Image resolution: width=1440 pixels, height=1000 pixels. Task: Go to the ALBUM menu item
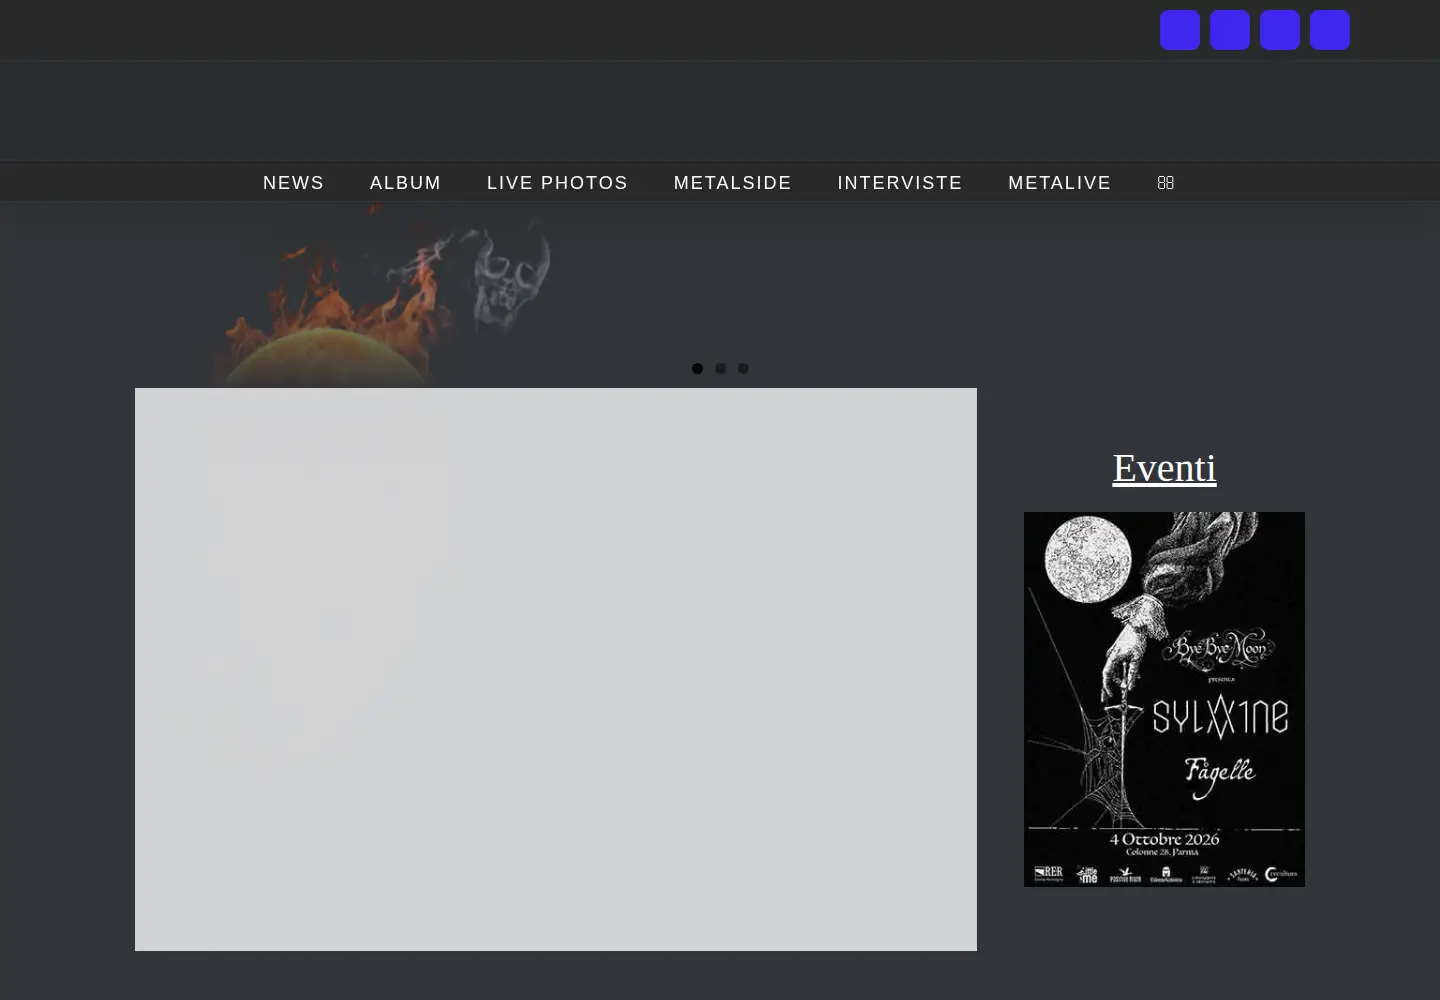pos(405,183)
